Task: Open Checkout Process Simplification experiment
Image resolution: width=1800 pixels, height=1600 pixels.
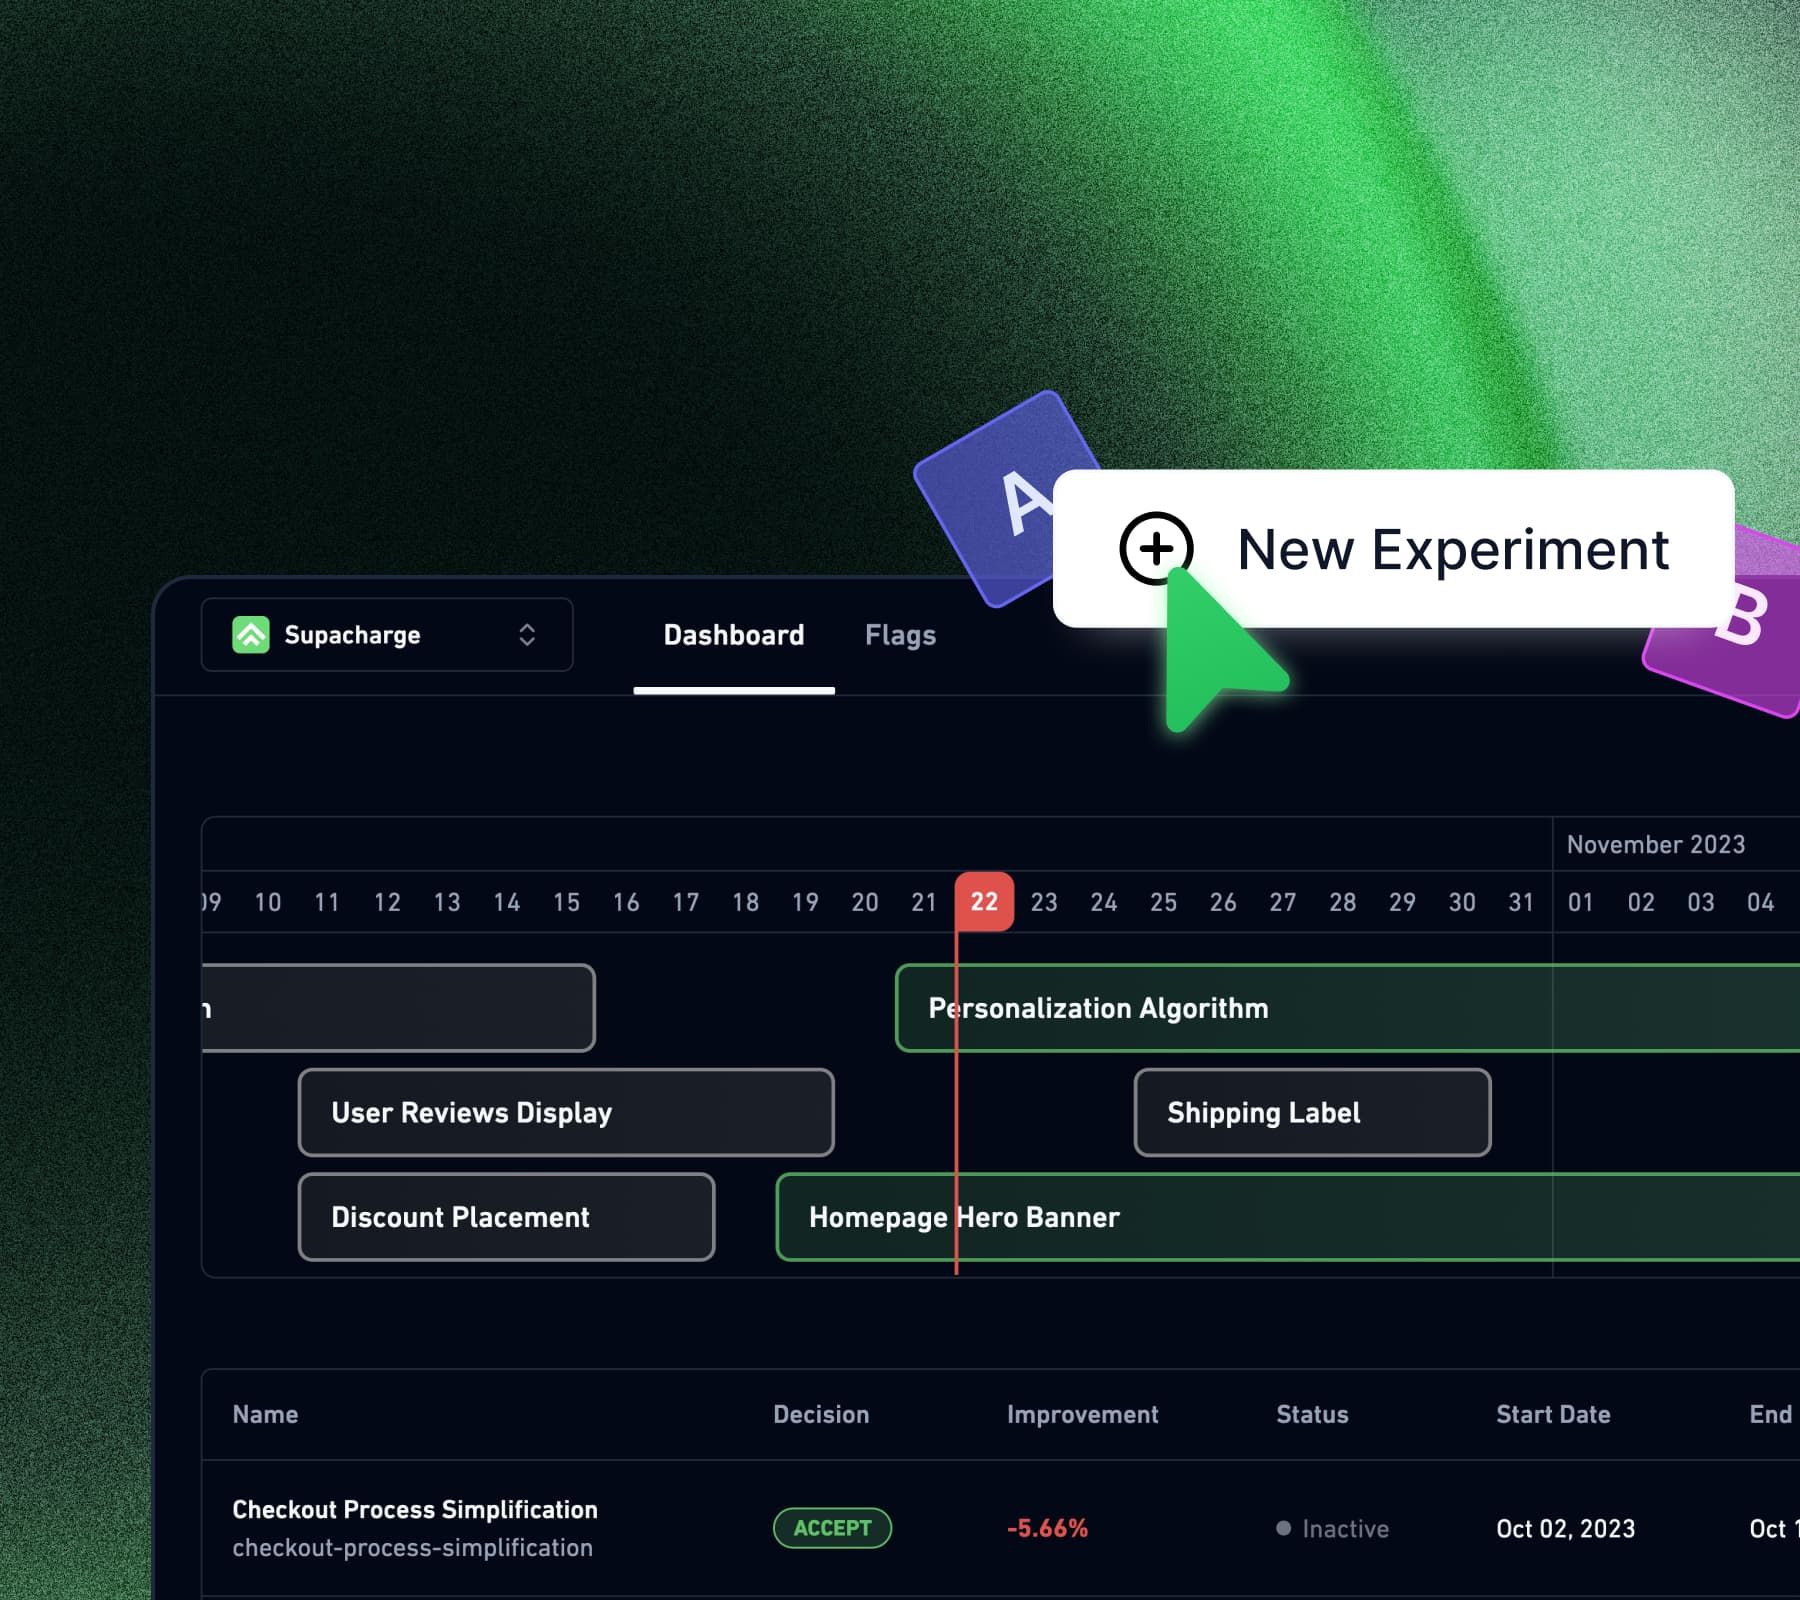Action: 414,1509
